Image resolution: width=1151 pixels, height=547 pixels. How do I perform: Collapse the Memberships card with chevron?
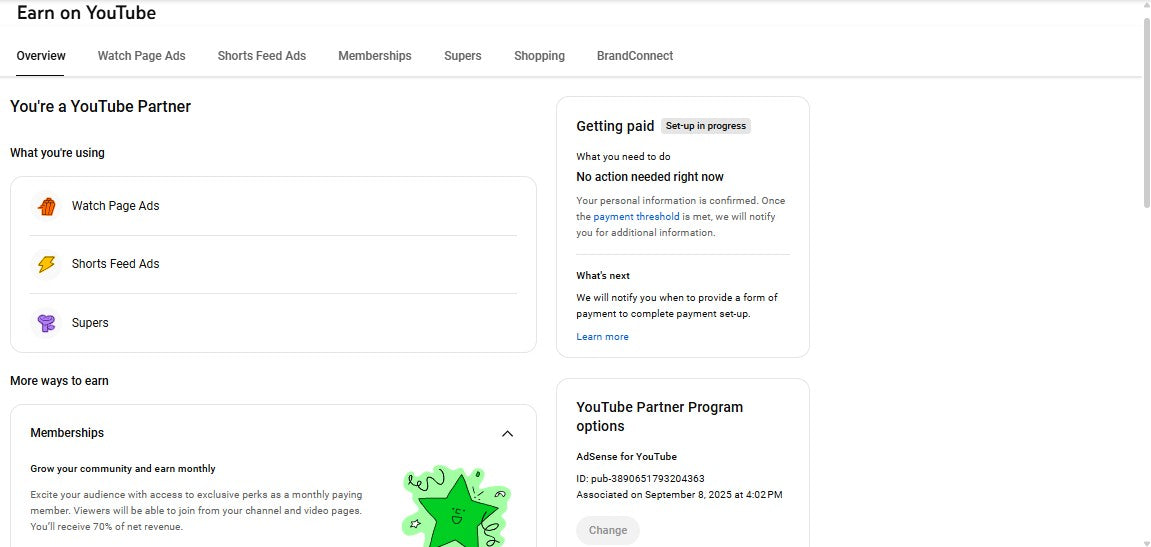[x=507, y=434]
